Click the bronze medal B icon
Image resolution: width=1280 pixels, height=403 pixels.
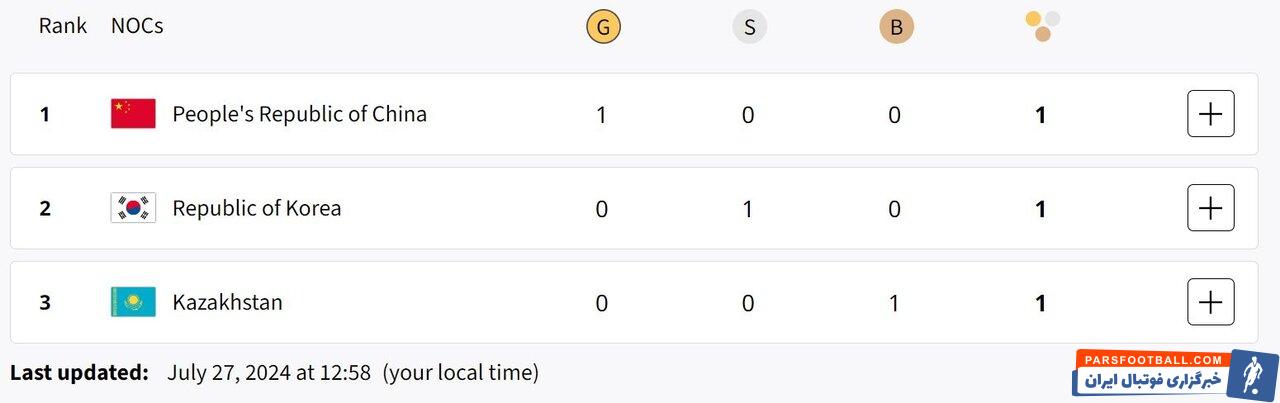(x=896, y=27)
